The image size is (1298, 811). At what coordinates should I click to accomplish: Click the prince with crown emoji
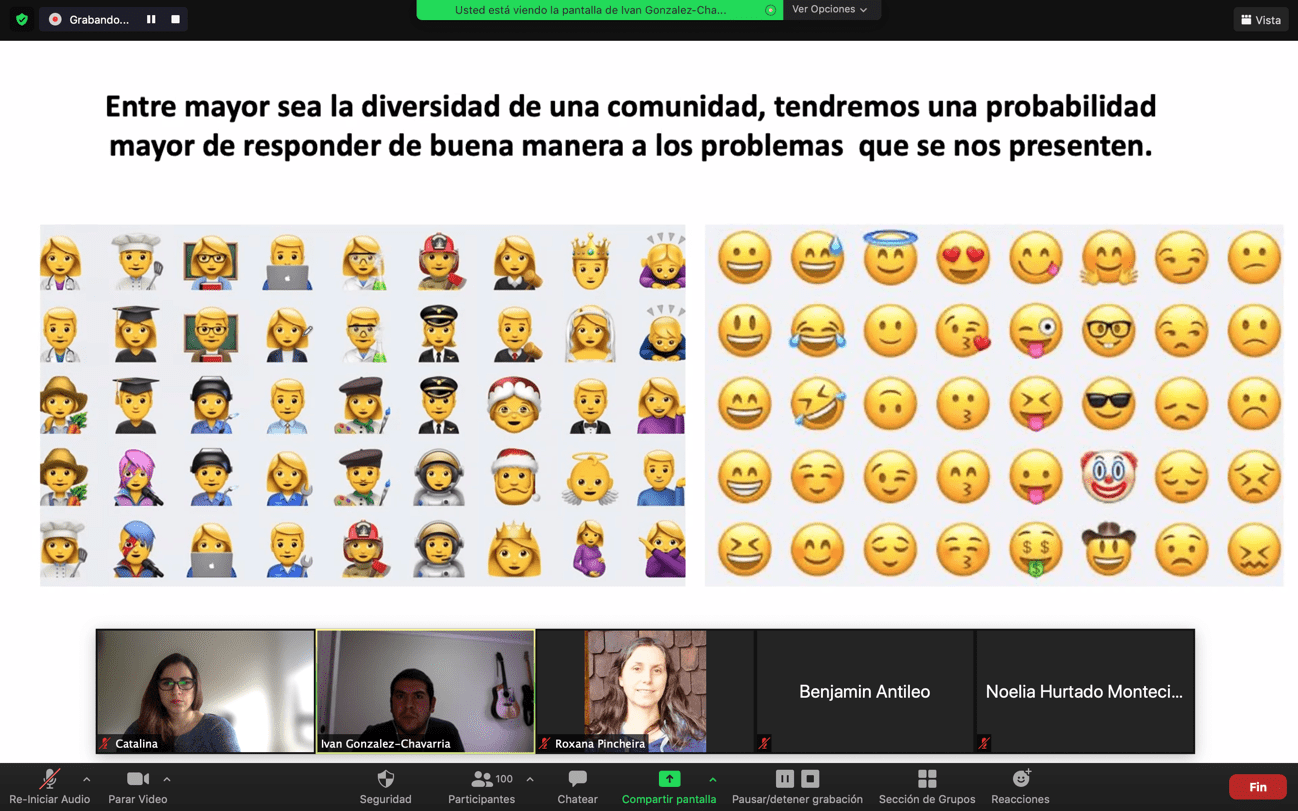(589, 260)
